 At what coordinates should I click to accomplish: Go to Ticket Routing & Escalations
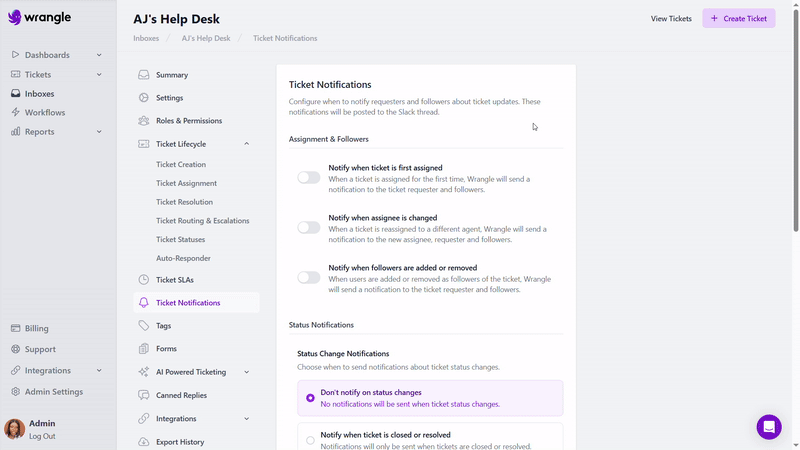pos(202,221)
